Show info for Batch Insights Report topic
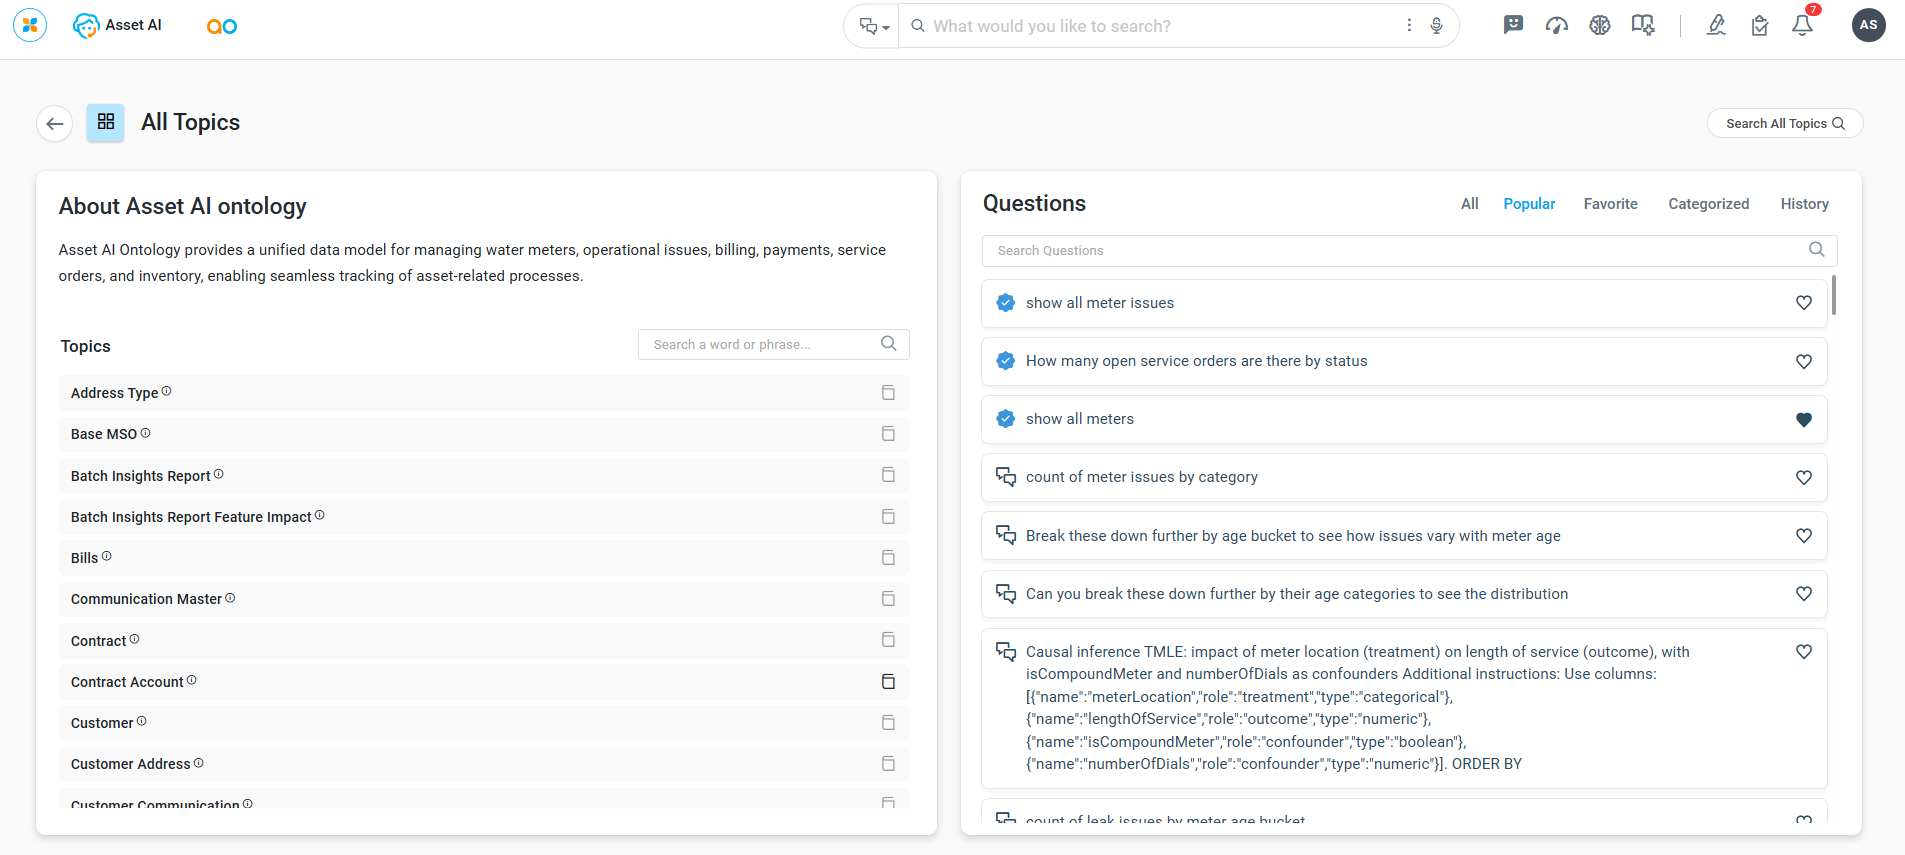This screenshot has width=1905, height=855. click(219, 474)
